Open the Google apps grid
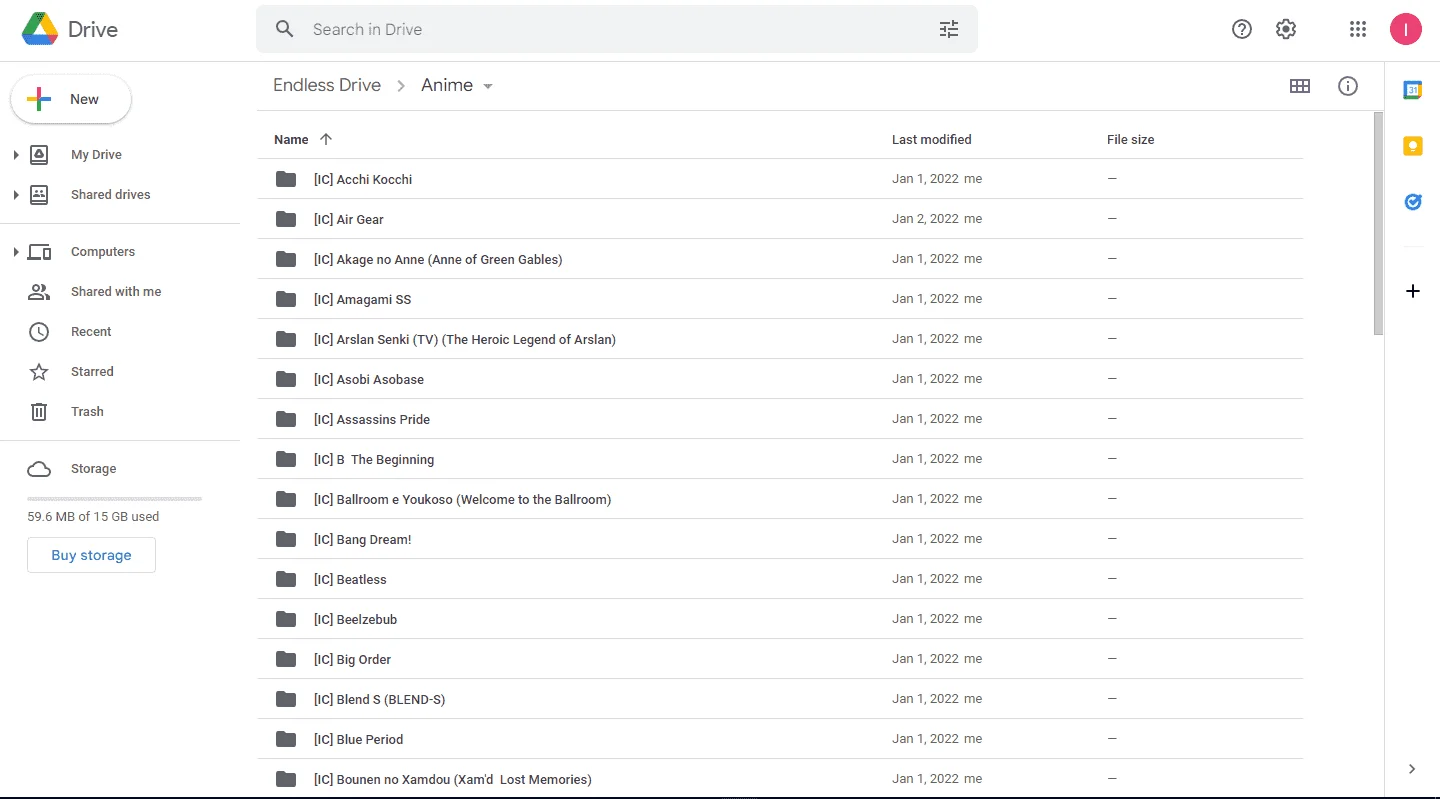Image resolution: width=1440 pixels, height=799 pixels. pos(1358,29)
